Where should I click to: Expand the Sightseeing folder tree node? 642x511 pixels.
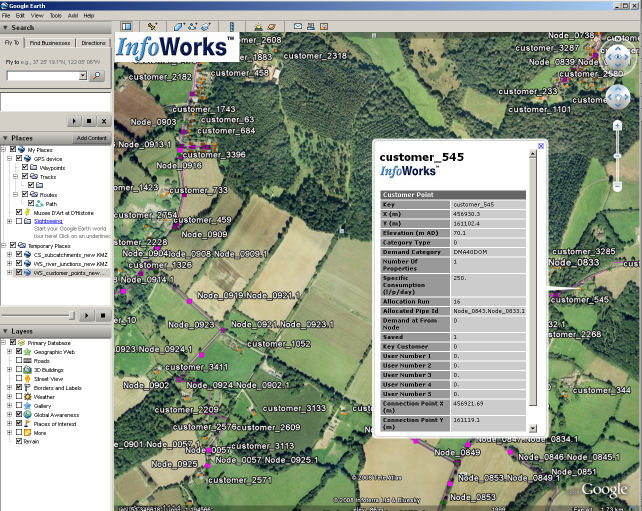(9, 221)
